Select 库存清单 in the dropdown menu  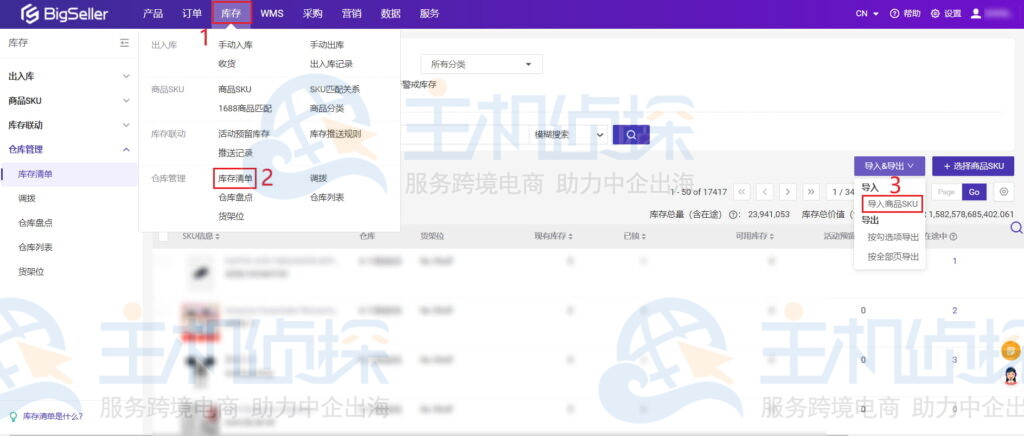point(235,178)
